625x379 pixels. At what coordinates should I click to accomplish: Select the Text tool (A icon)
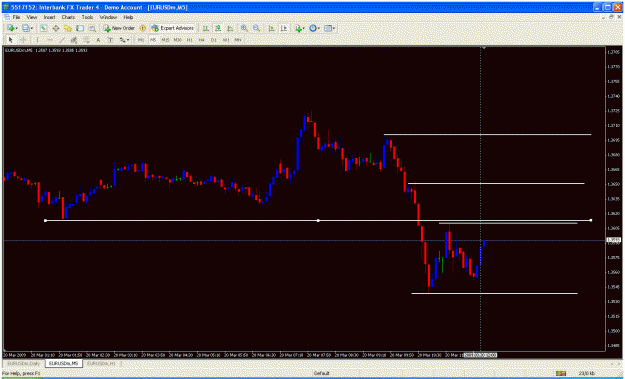[98, 39]
